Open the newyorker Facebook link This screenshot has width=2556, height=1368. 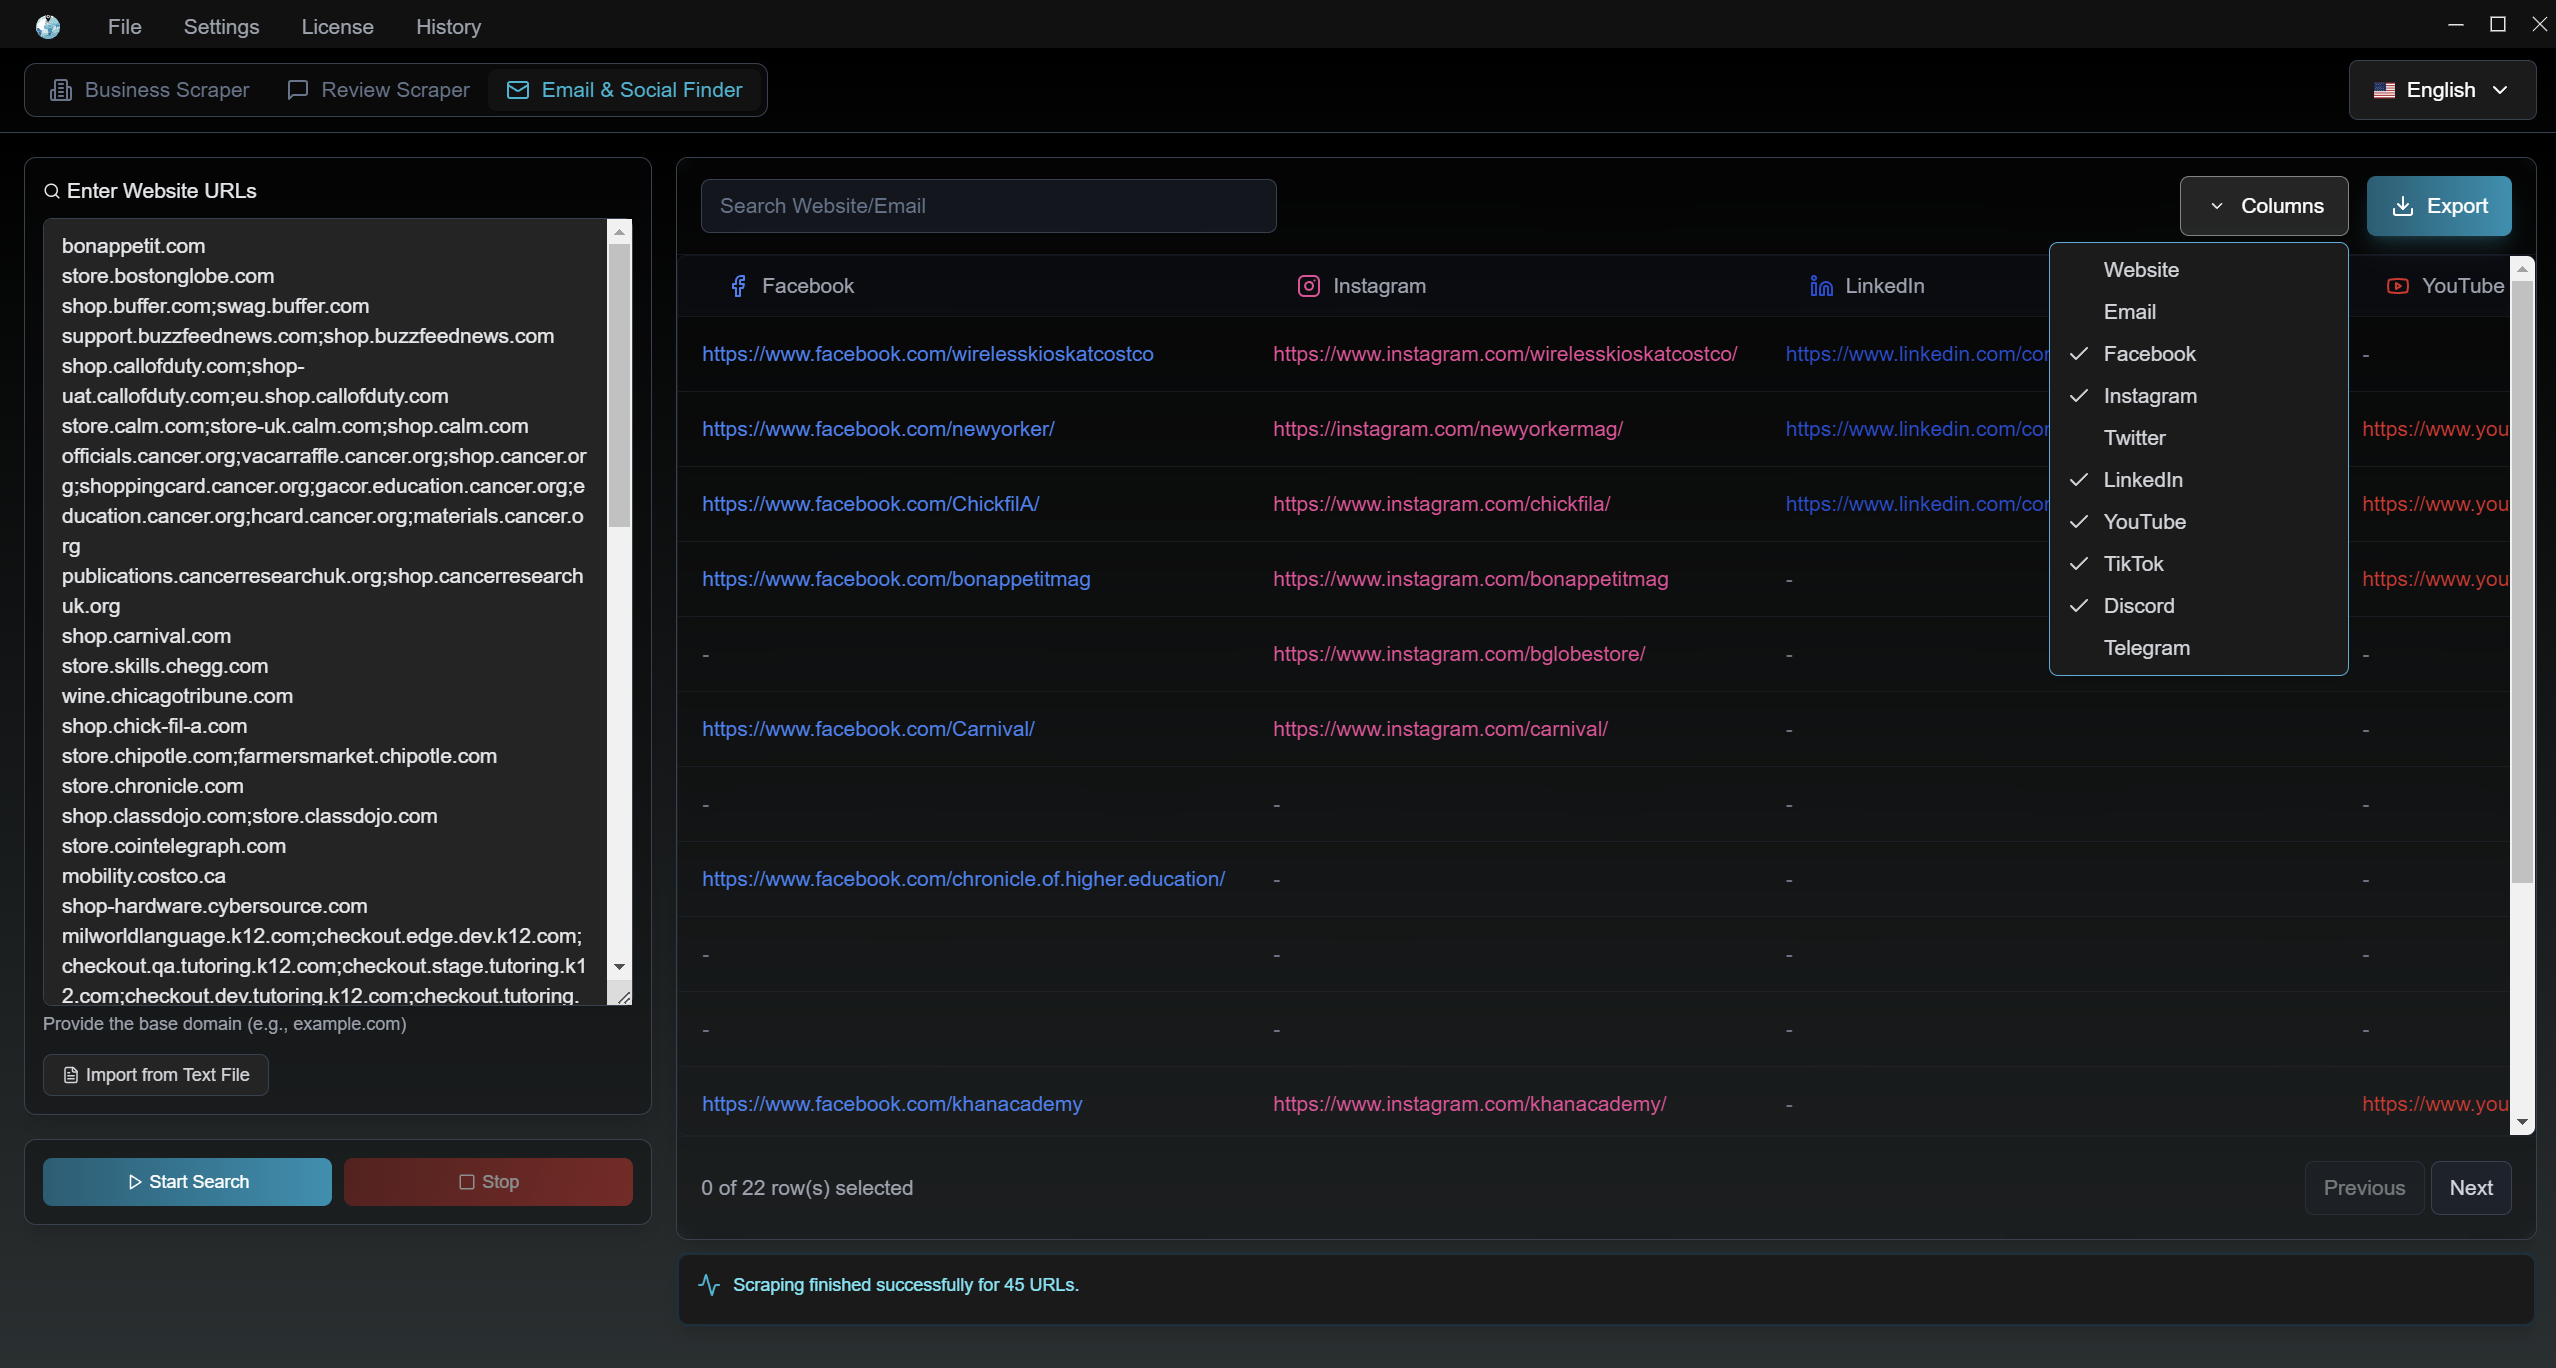(878, 429)
